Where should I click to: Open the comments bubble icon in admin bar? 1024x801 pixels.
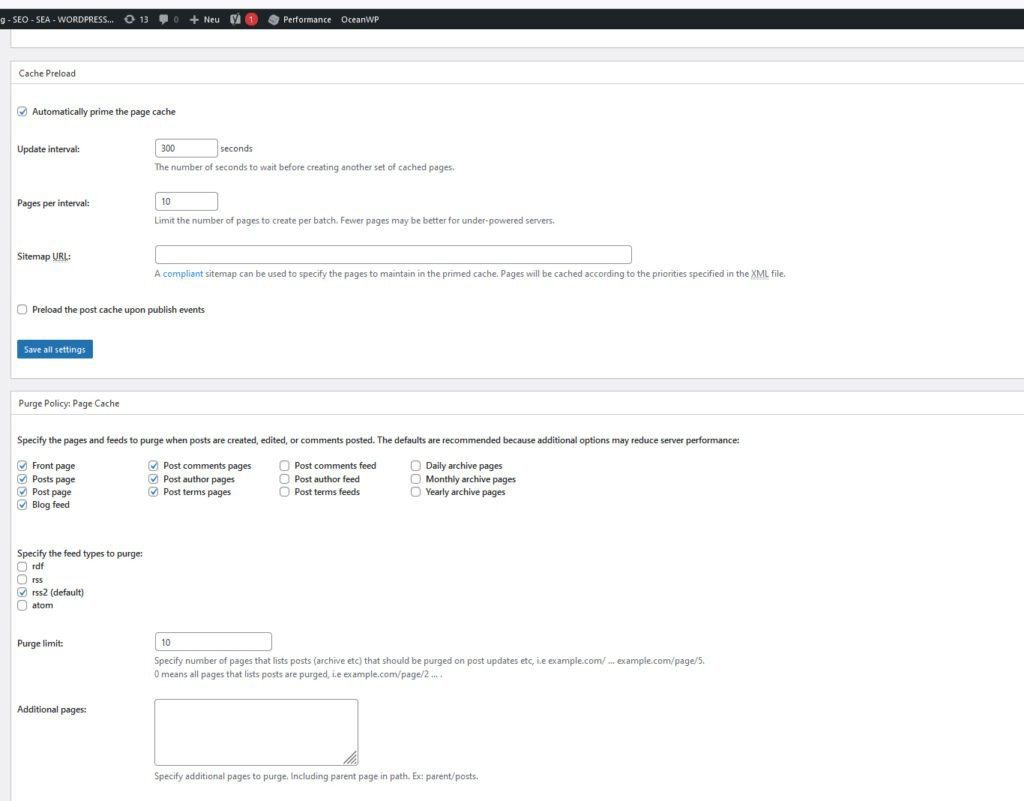tap(163, 20)
